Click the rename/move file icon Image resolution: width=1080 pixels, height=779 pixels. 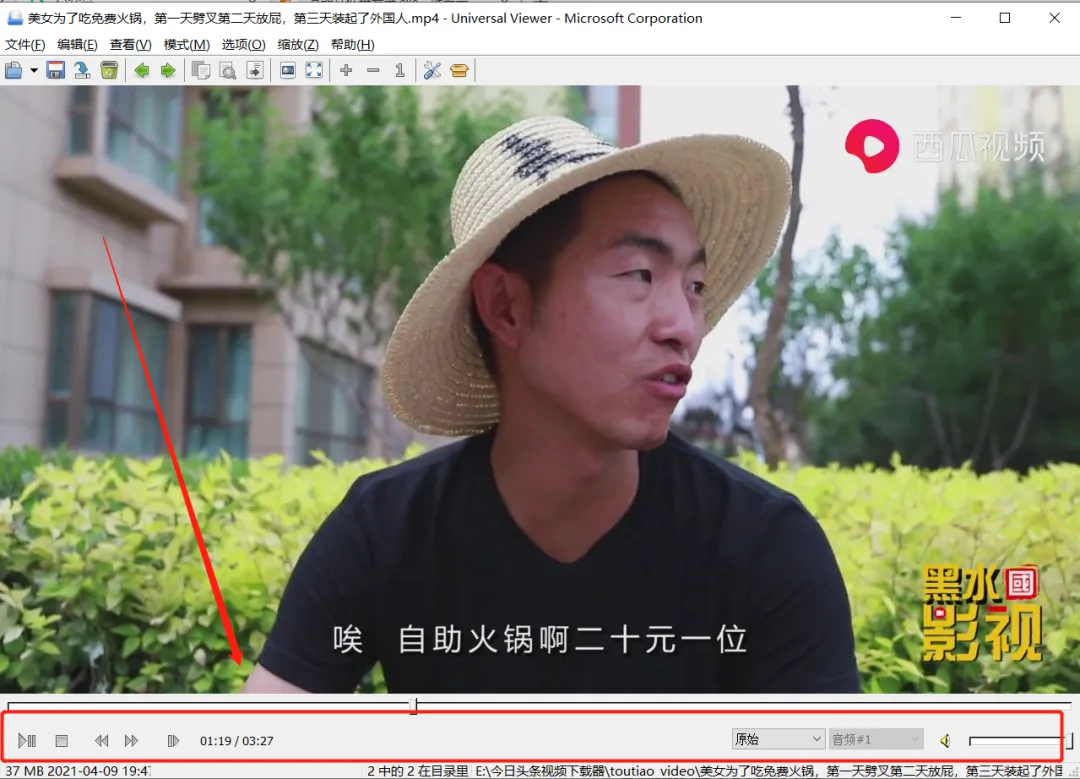[x=82, y=70]
